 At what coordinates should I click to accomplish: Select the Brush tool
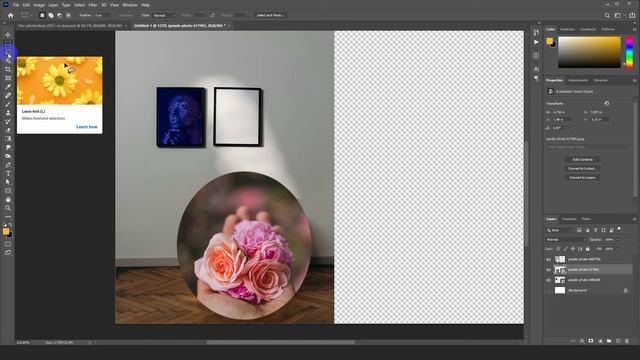(x=8, y=104)
